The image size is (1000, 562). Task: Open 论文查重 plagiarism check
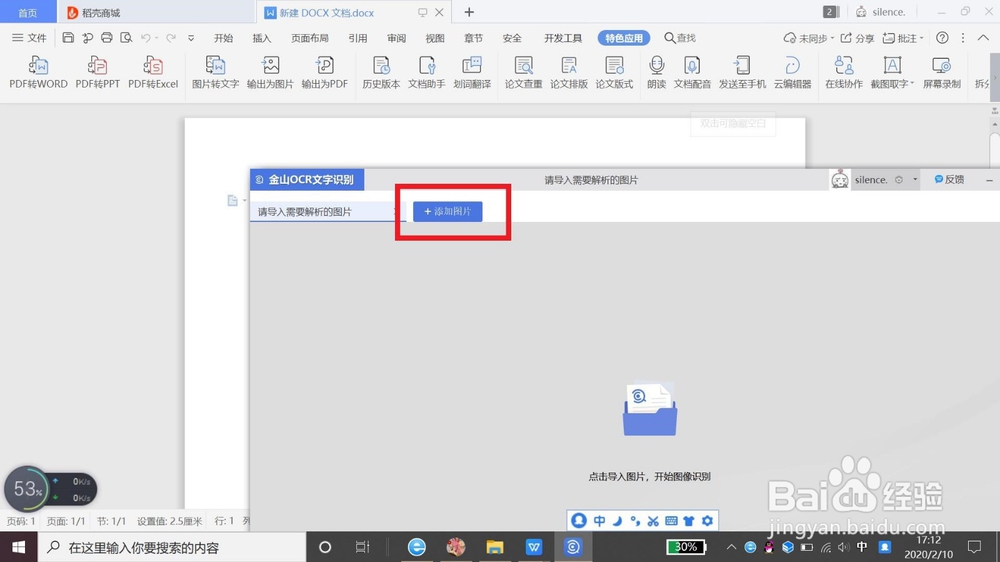[524, 72]
